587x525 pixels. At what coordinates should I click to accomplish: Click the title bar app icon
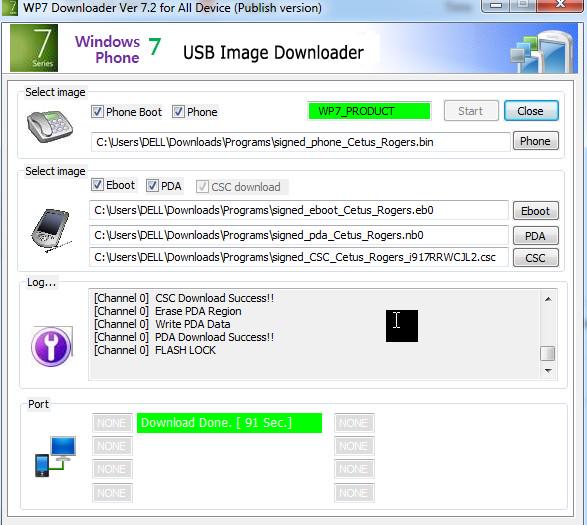pos(9,7)
